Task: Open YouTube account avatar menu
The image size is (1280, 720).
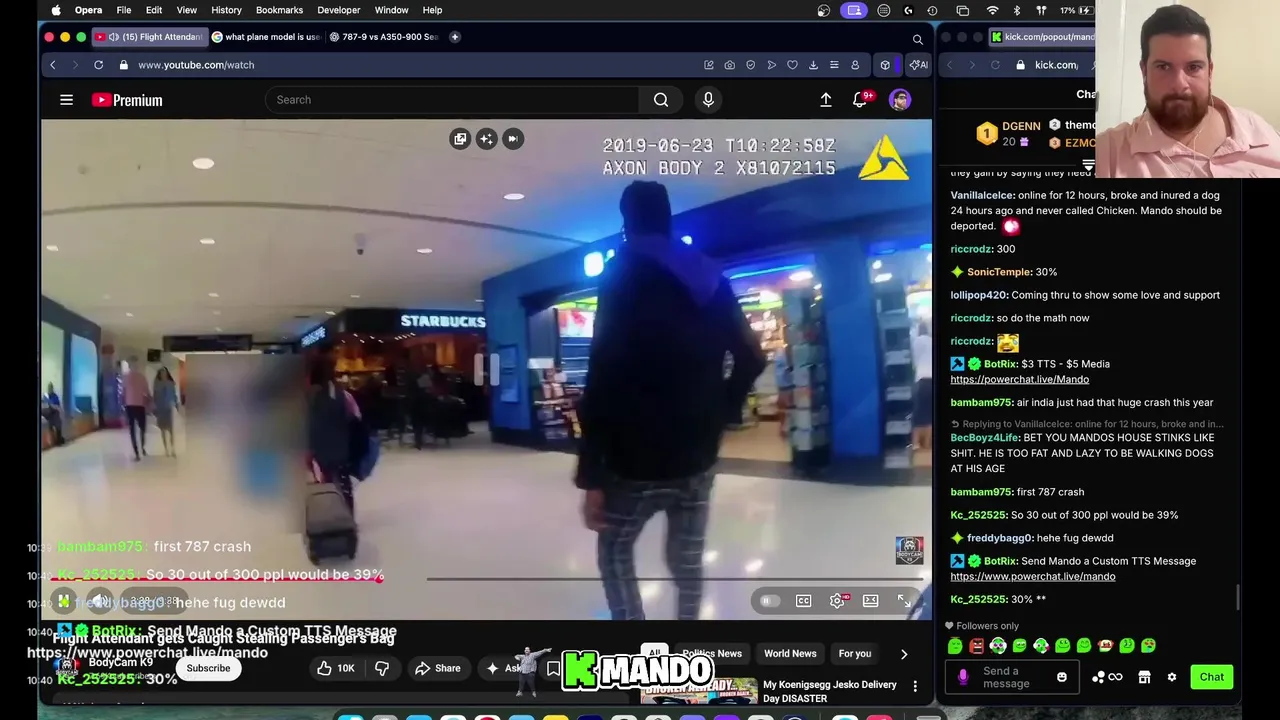Action: [x=900, y=100]
